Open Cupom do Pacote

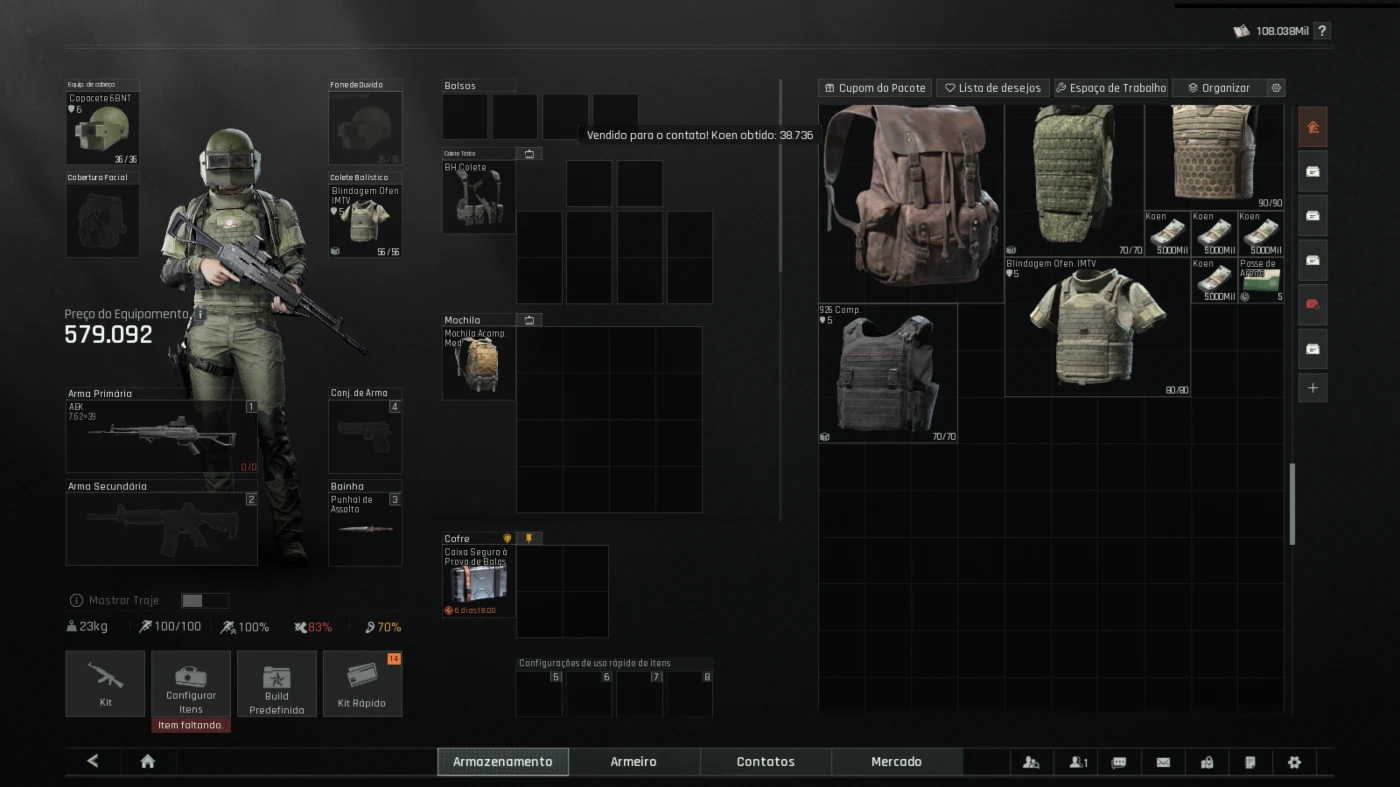[x=875, y=88]
